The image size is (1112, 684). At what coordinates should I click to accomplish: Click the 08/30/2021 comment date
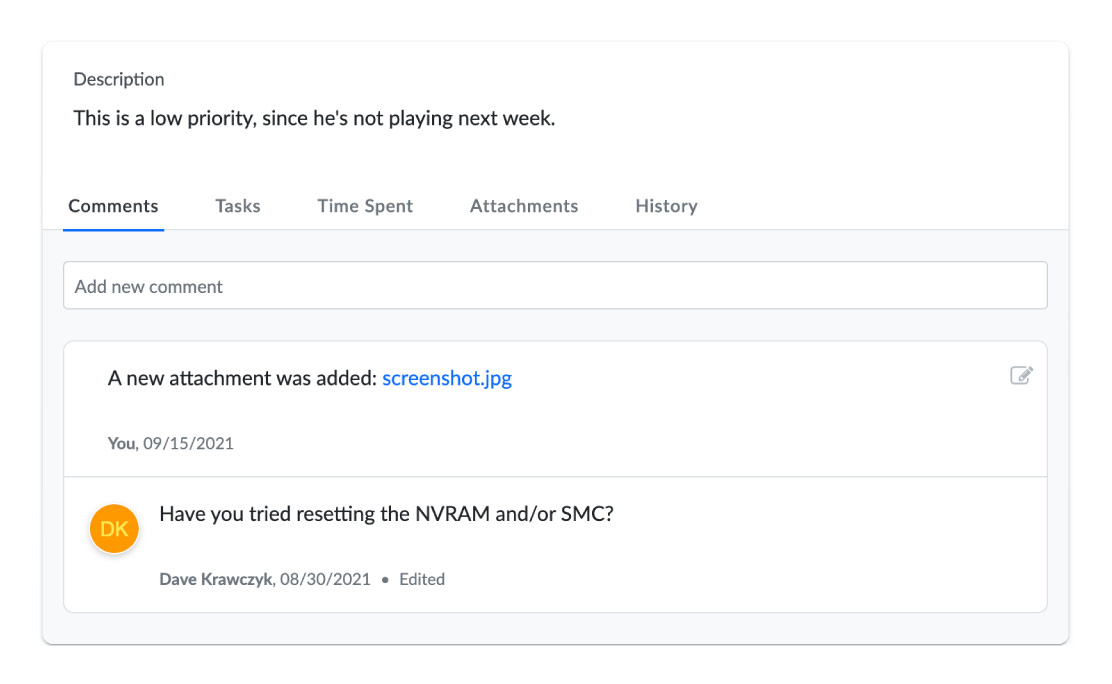click(325, 579)
